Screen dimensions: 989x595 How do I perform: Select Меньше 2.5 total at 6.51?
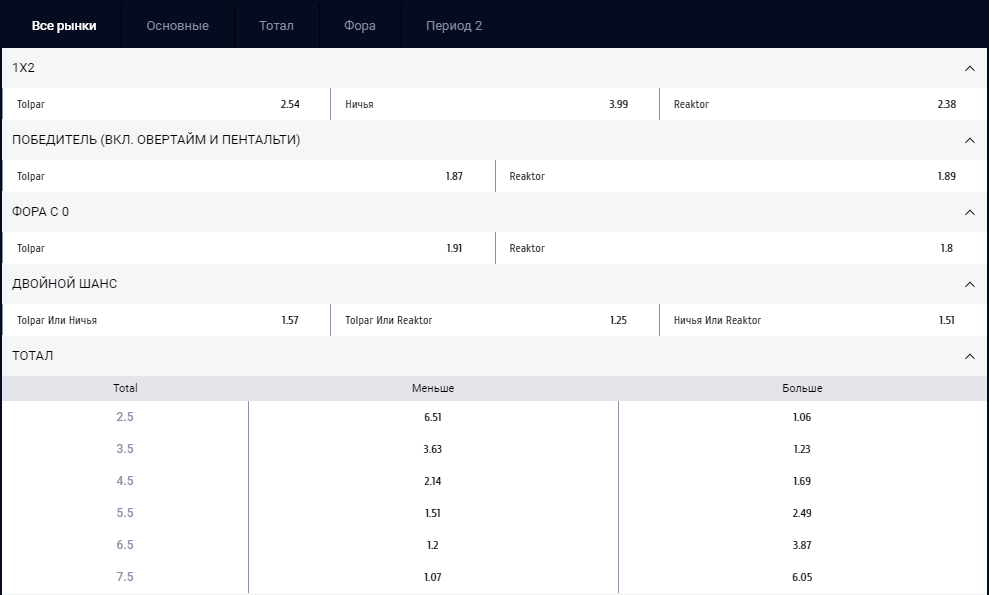(433, 417)
